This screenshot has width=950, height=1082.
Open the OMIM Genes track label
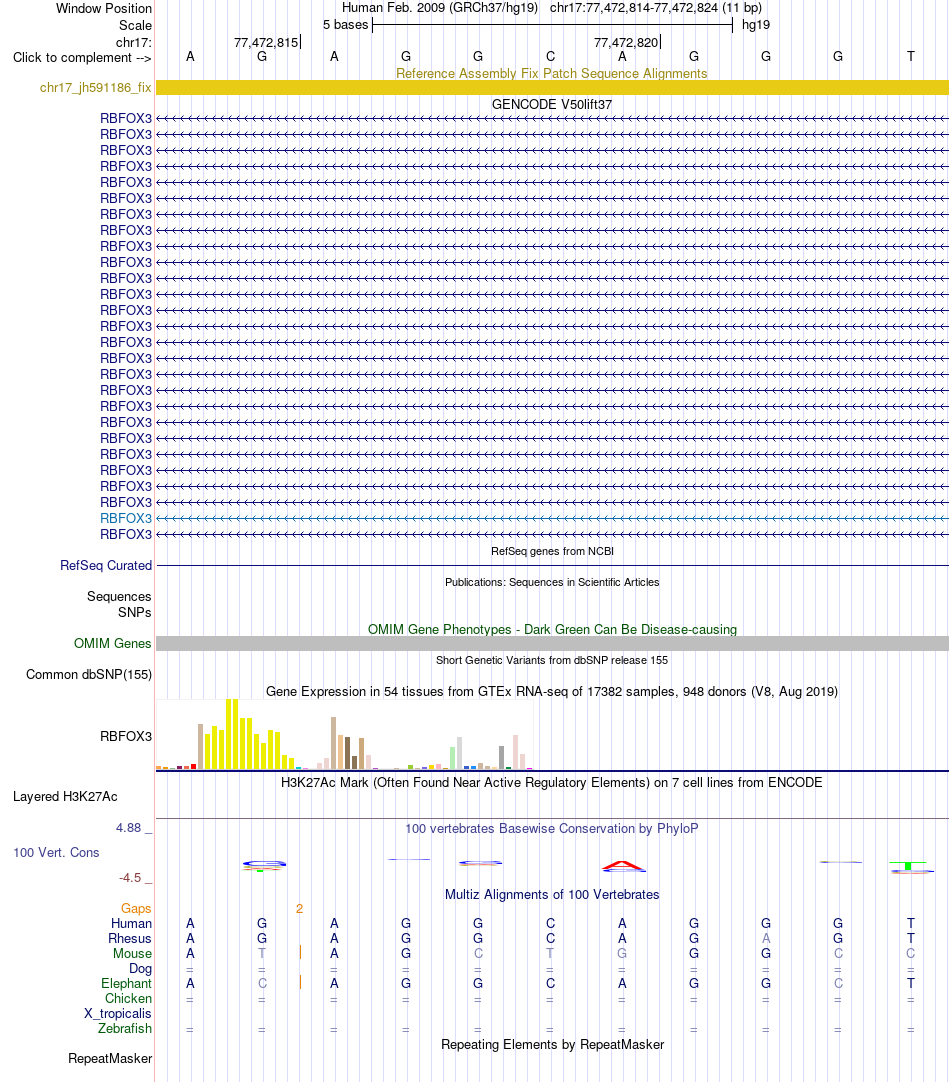click(112, 643)
